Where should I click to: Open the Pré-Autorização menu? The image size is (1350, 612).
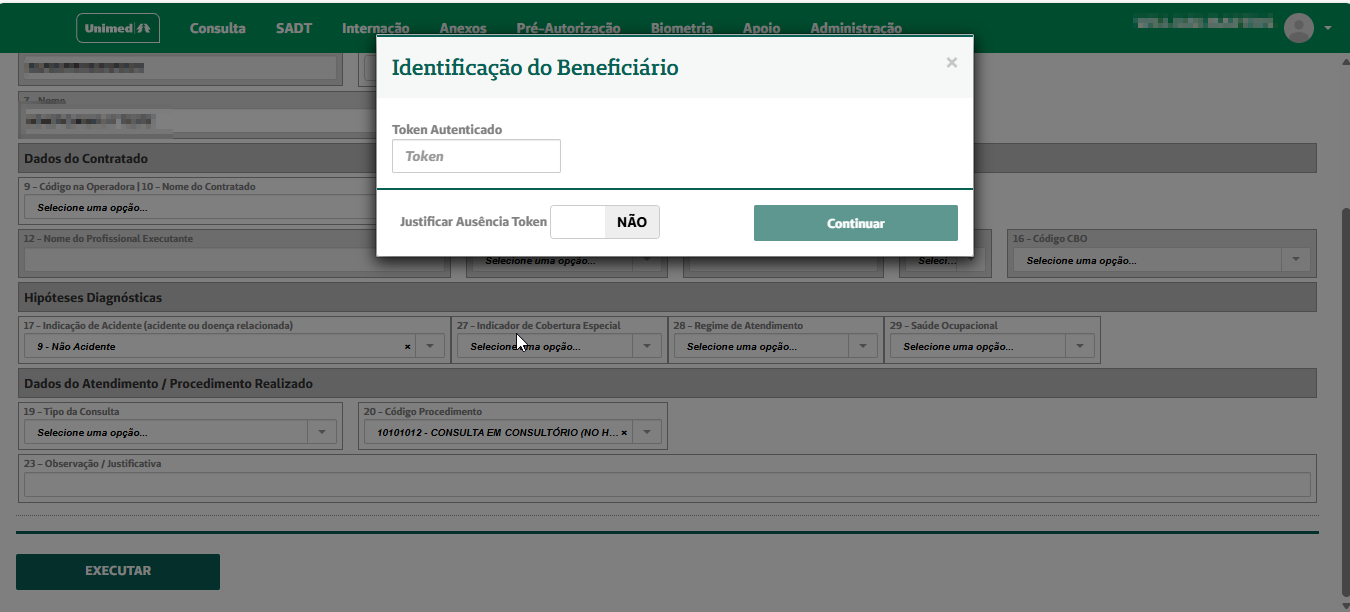(x=567, y=27)
